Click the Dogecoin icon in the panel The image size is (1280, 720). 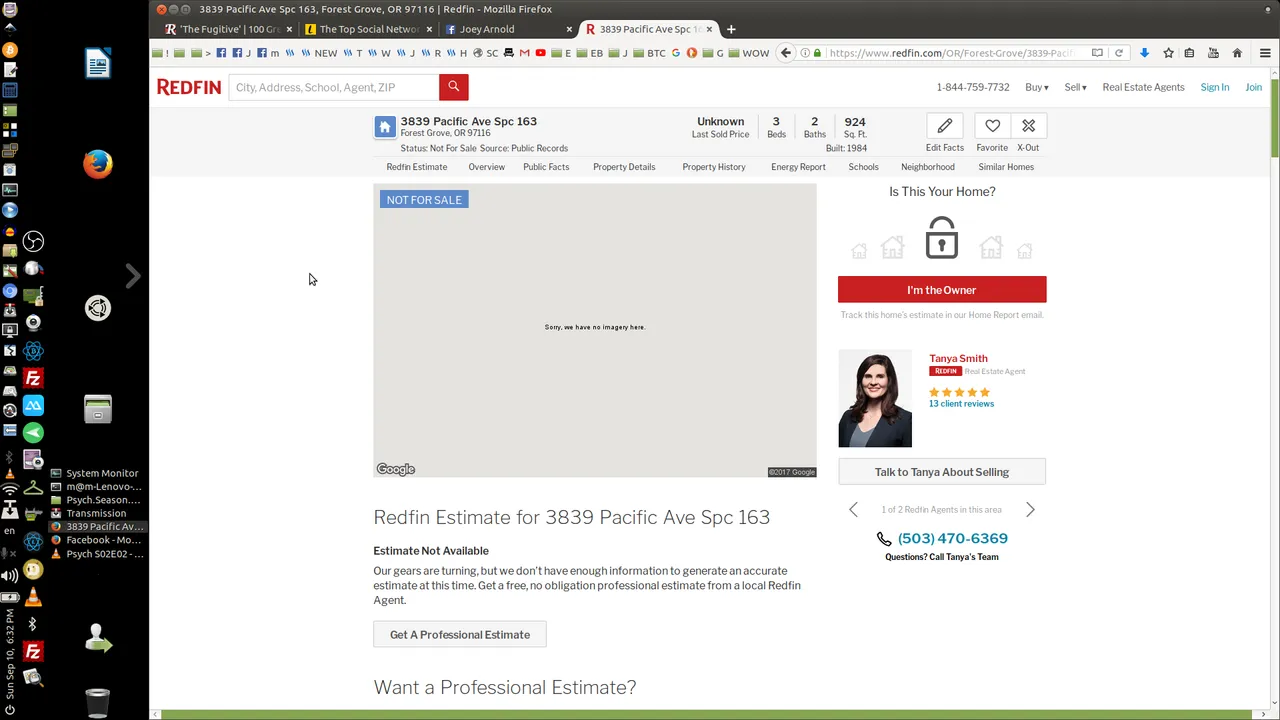[33, 570]
